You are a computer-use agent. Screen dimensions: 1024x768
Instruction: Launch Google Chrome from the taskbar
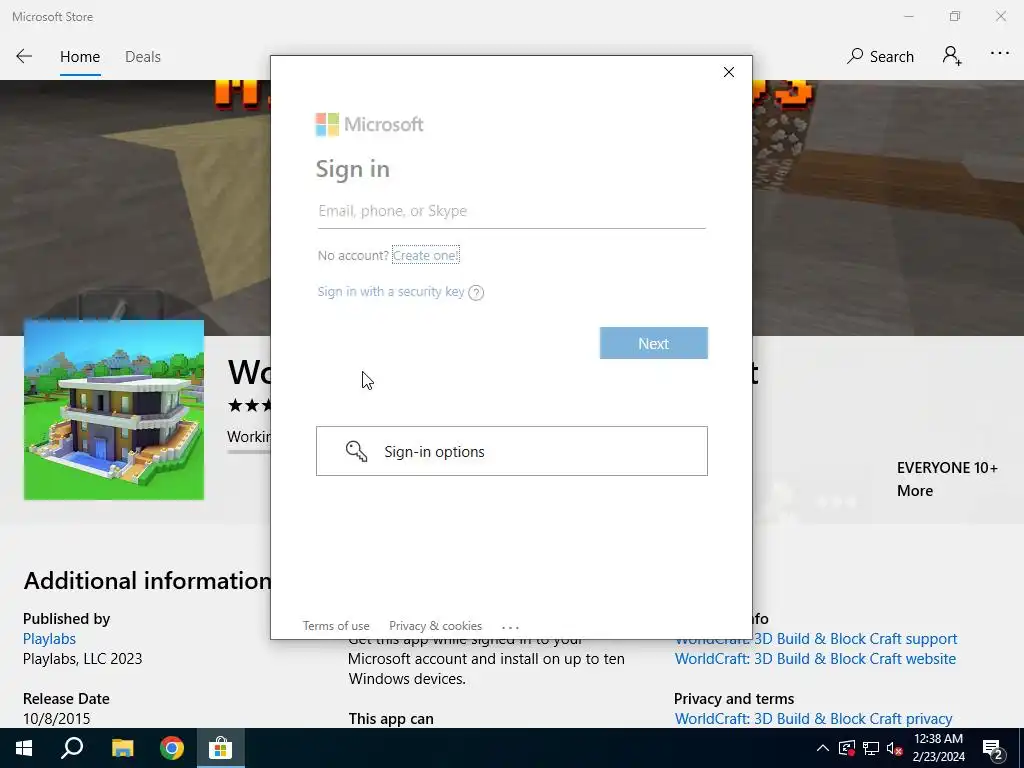[172, 748]
